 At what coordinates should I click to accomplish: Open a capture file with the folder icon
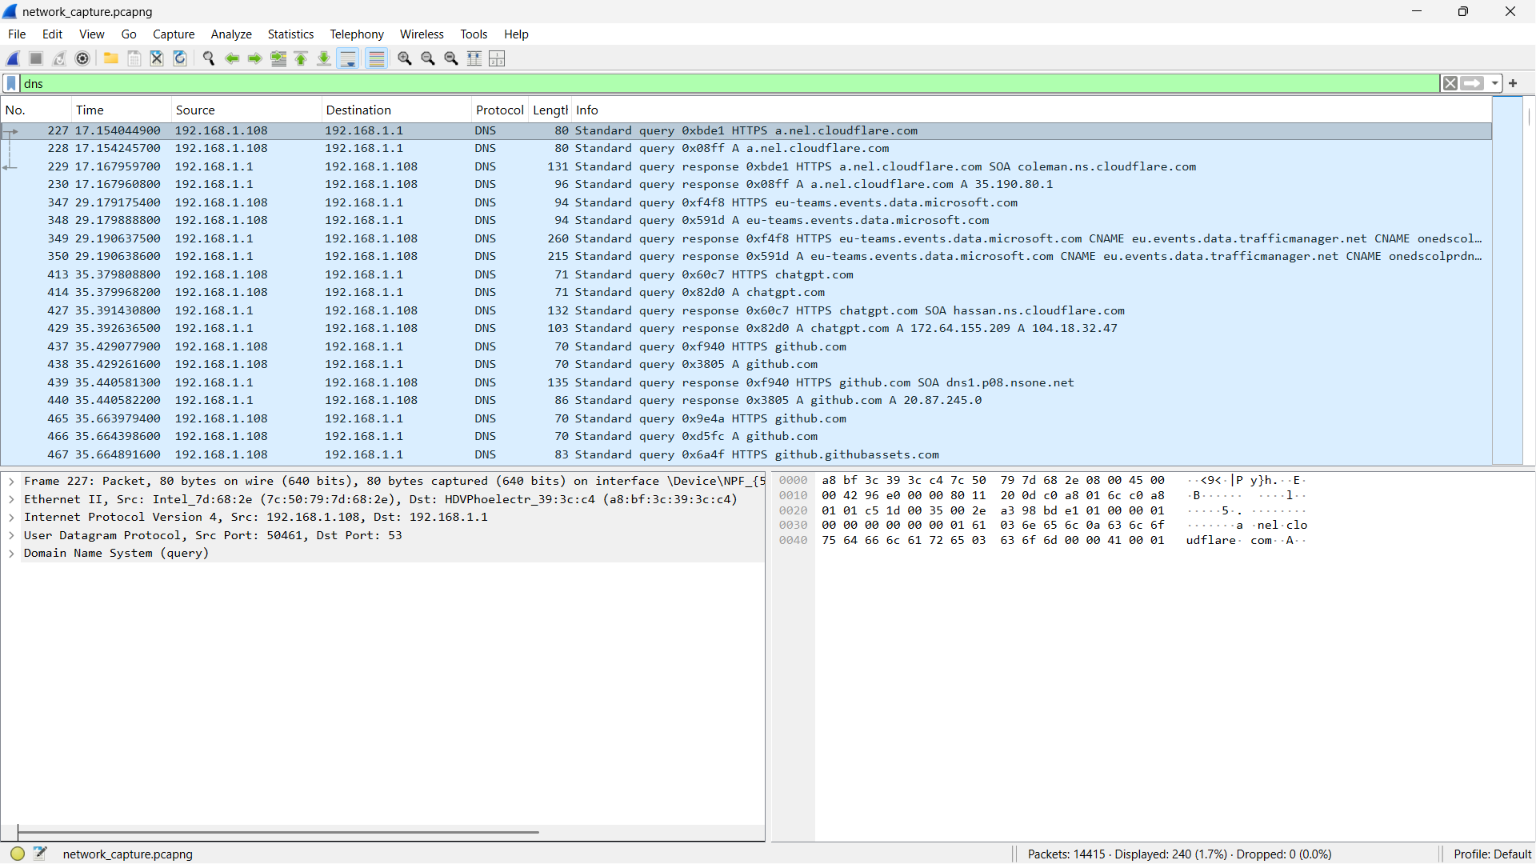(111, 58)
